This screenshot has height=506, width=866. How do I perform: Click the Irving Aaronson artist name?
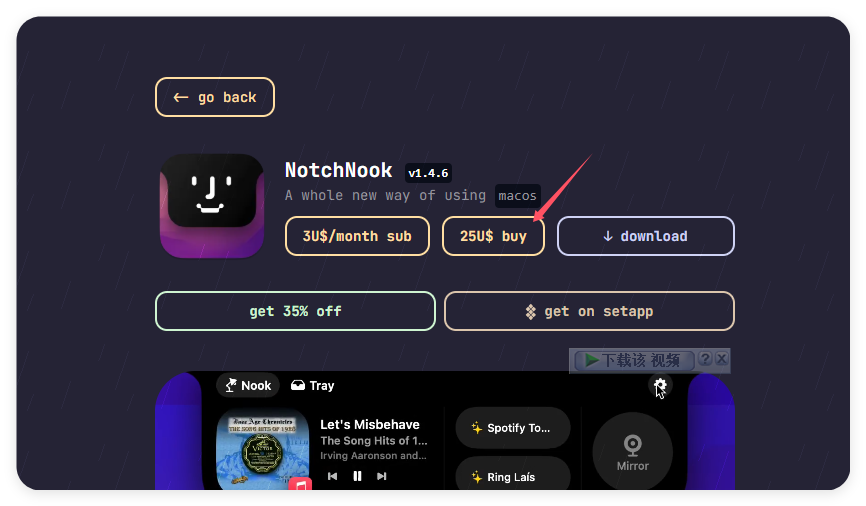coord(373,456)
